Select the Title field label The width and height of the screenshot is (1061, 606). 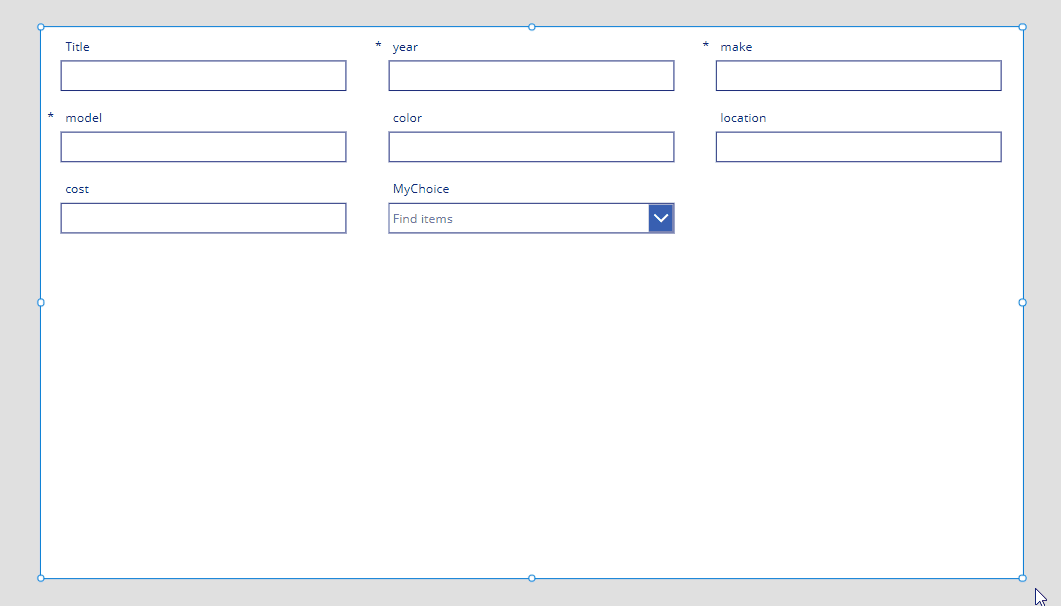[77, 46]
